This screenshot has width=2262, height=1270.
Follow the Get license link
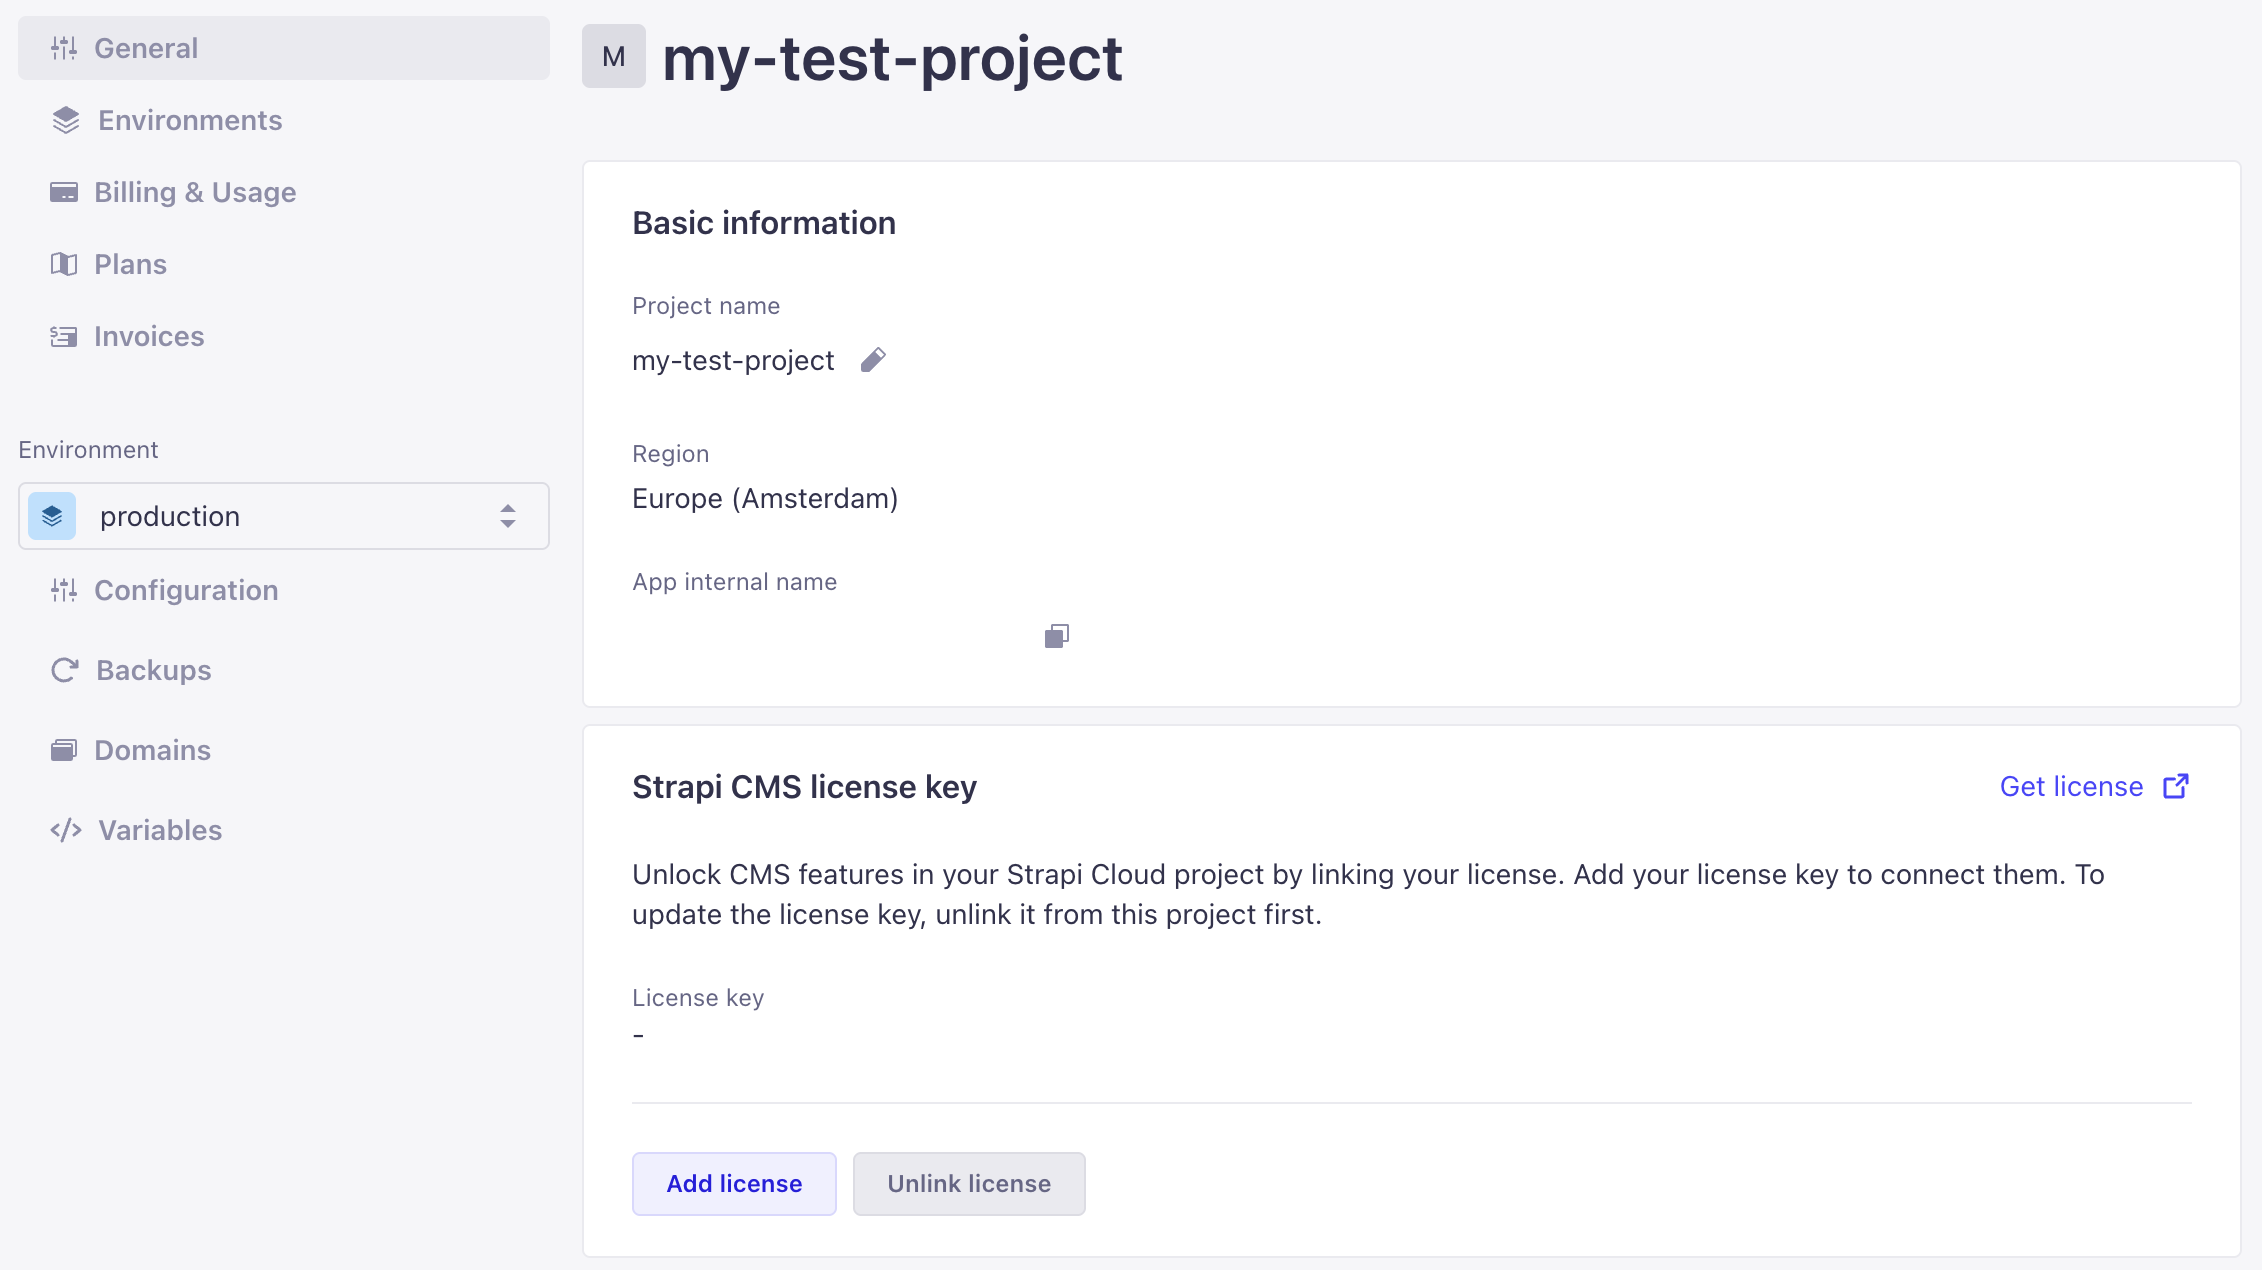[x=2094, y=787]
